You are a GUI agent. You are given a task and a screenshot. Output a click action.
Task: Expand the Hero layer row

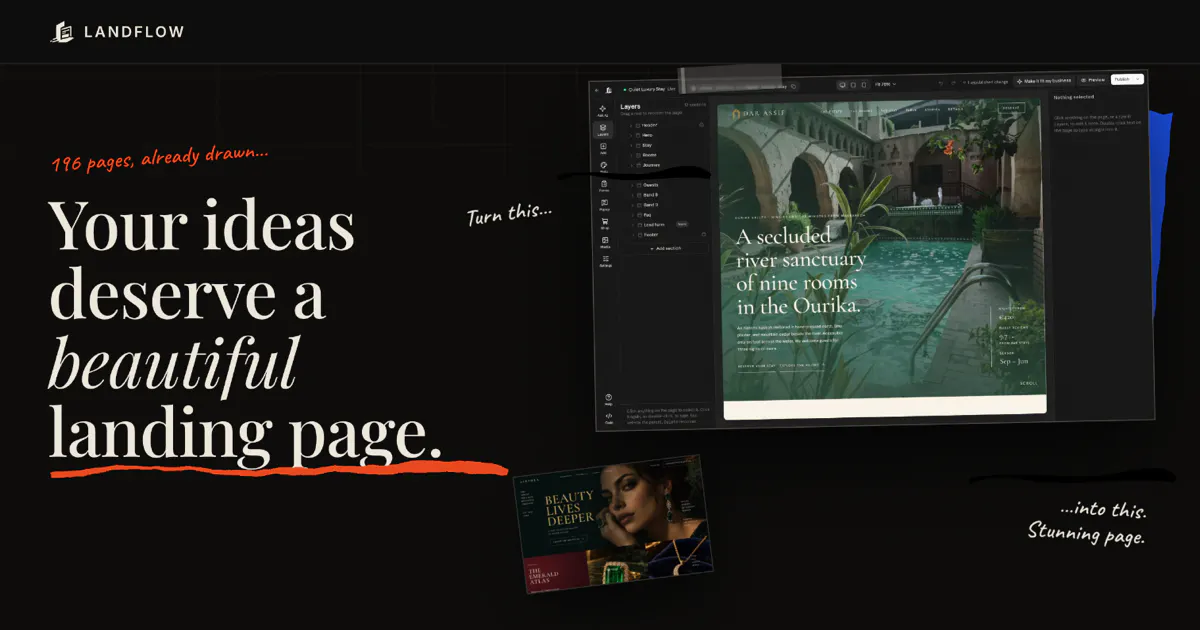(x=632, y=135)
